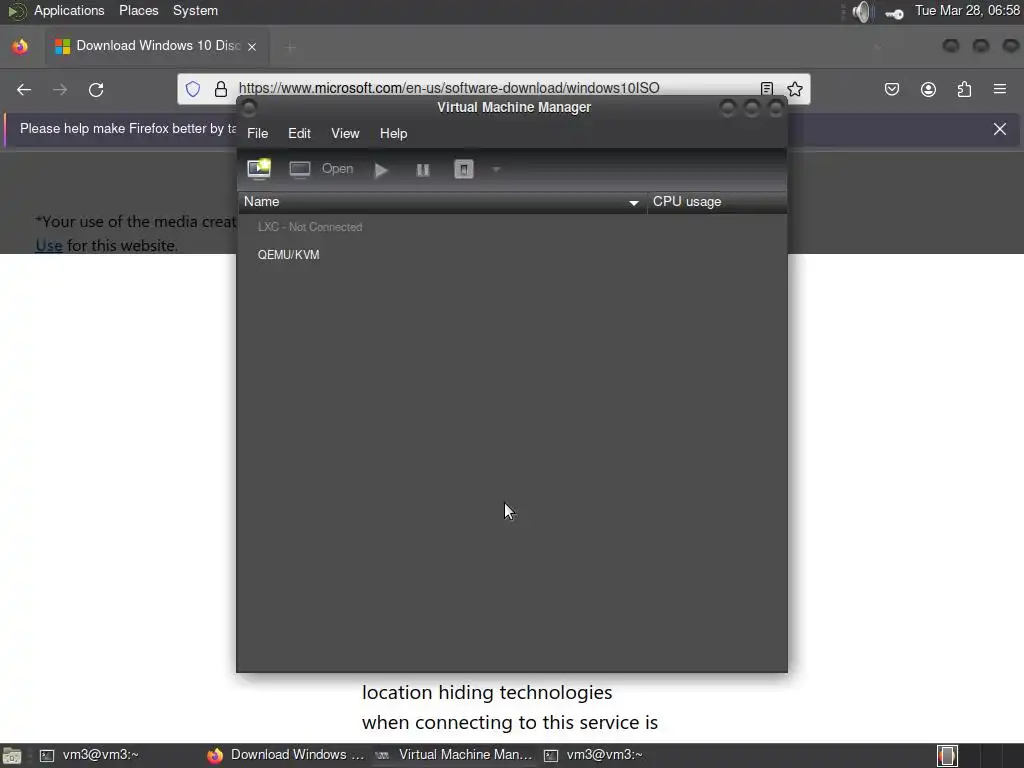This screenshot has height=768, width=1024.
Task: Open the VM console monitor icon
Action: coord(300,170)
